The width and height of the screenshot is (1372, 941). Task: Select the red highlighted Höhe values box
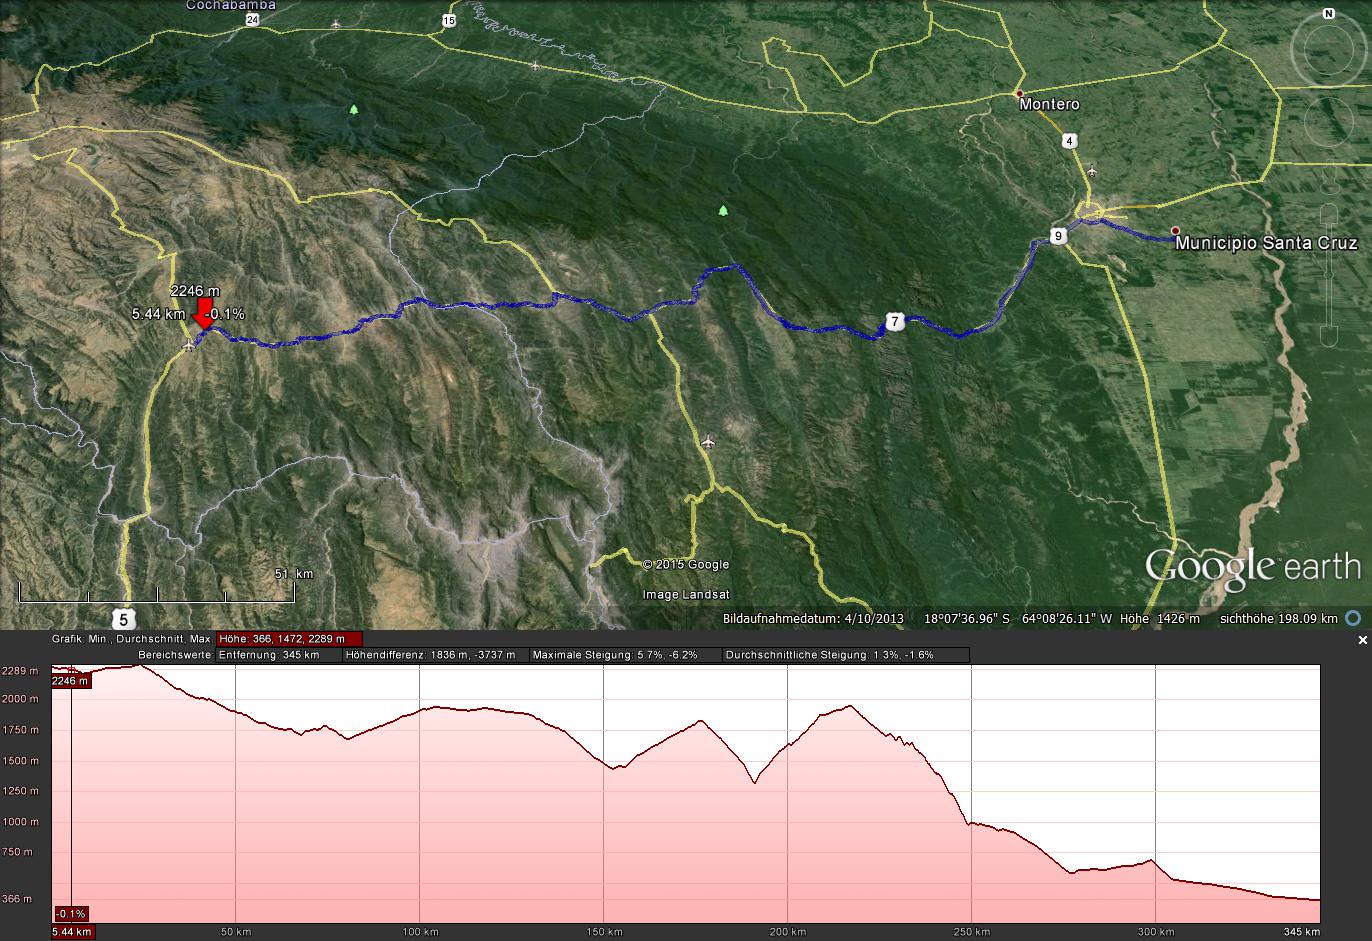click(289, 639)
